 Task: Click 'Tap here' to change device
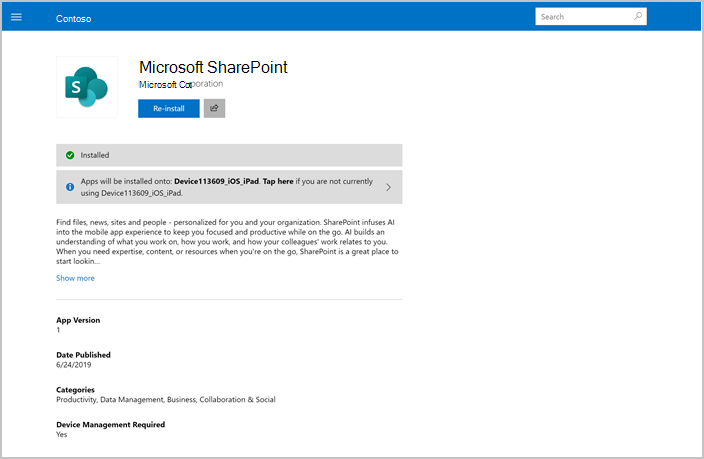(278, 181)
